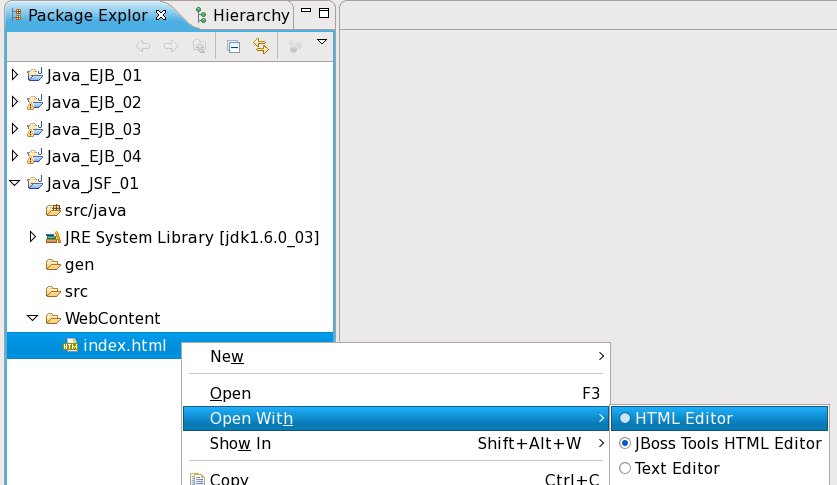Click the Back navigation arrow icon
The image size is (837, 485).
click(143, 46)
